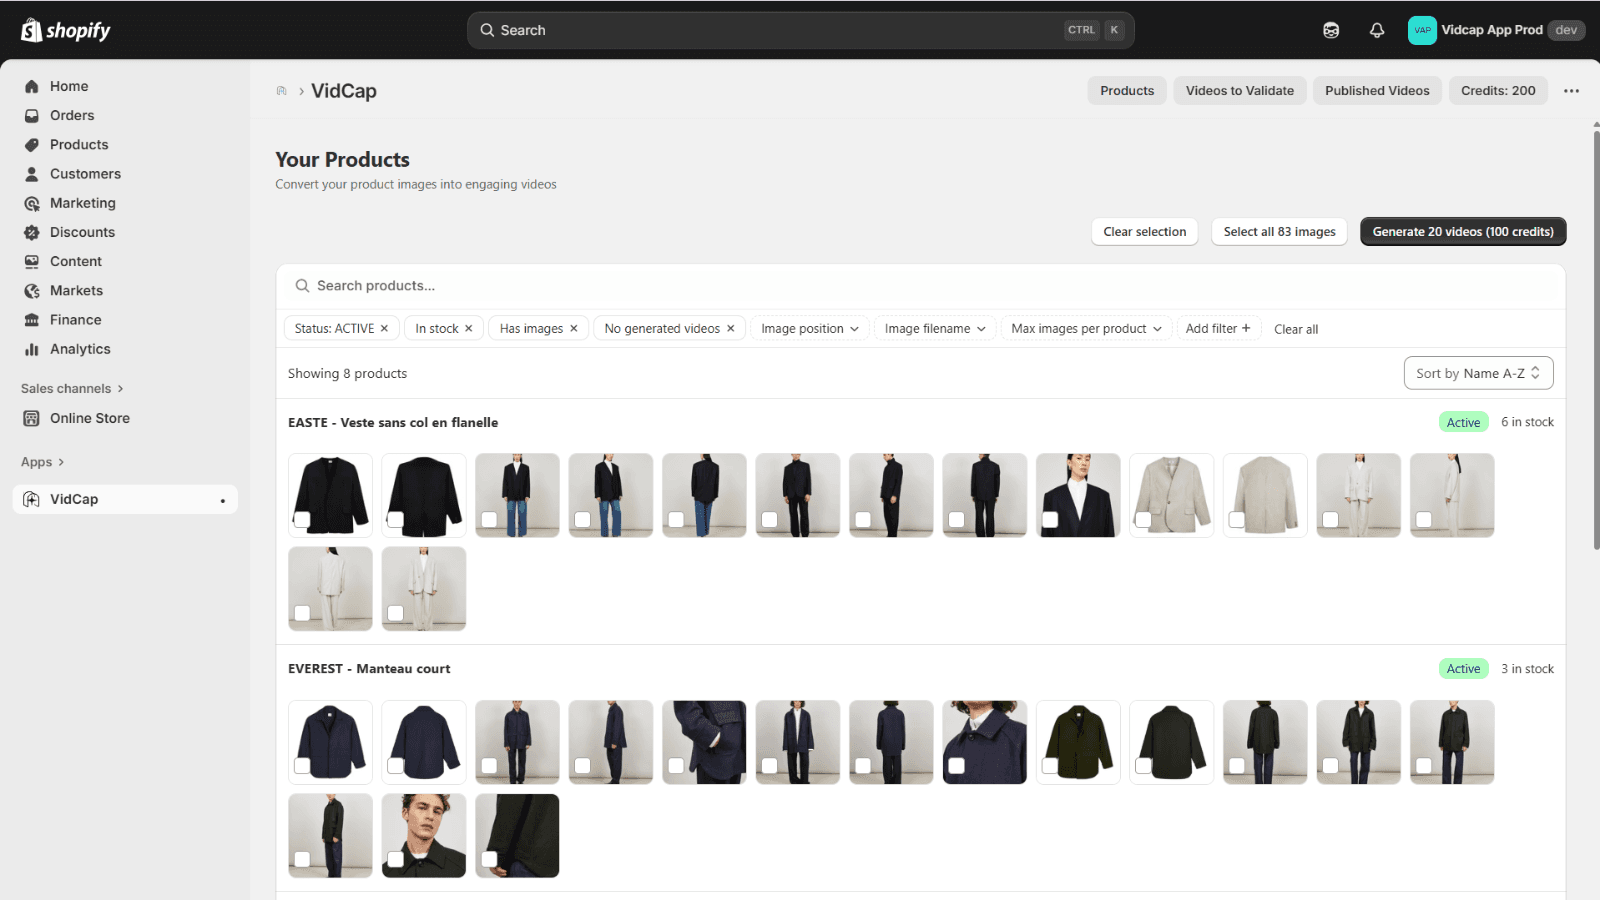Open the Image filename filter dropdown
Screen dimensions: 1600x900
(935, 328)
